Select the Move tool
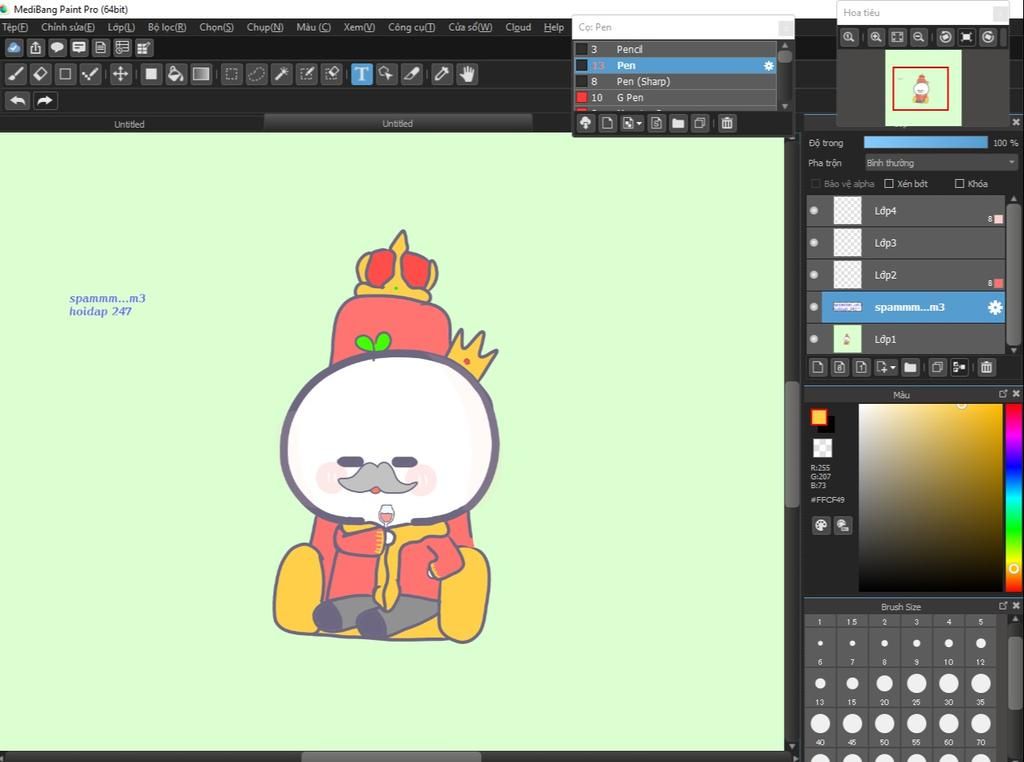This screenshot has width=1024, height=762. [120, 74]
